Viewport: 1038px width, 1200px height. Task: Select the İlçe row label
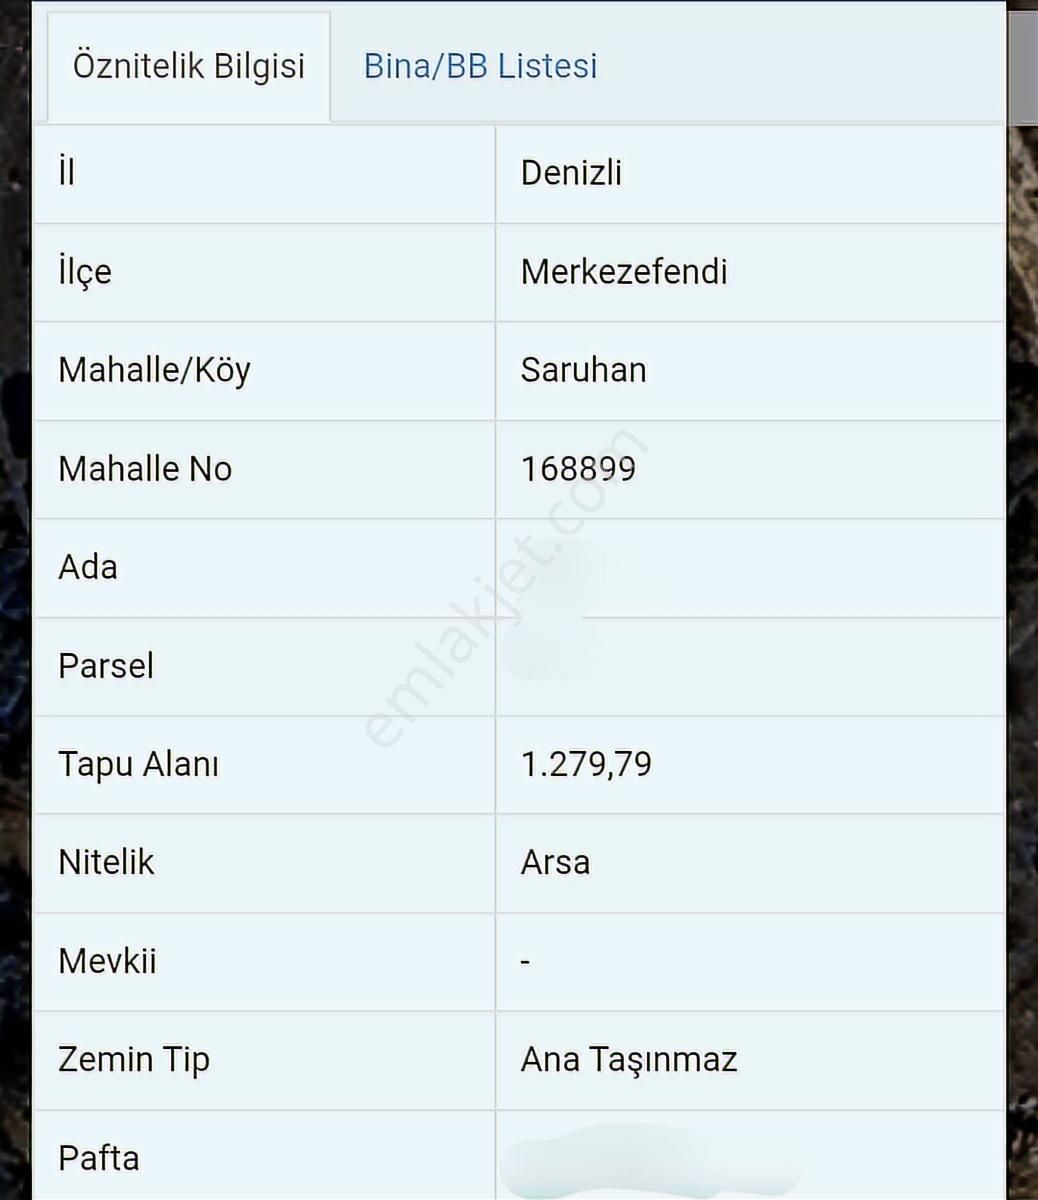coord(85,272)
